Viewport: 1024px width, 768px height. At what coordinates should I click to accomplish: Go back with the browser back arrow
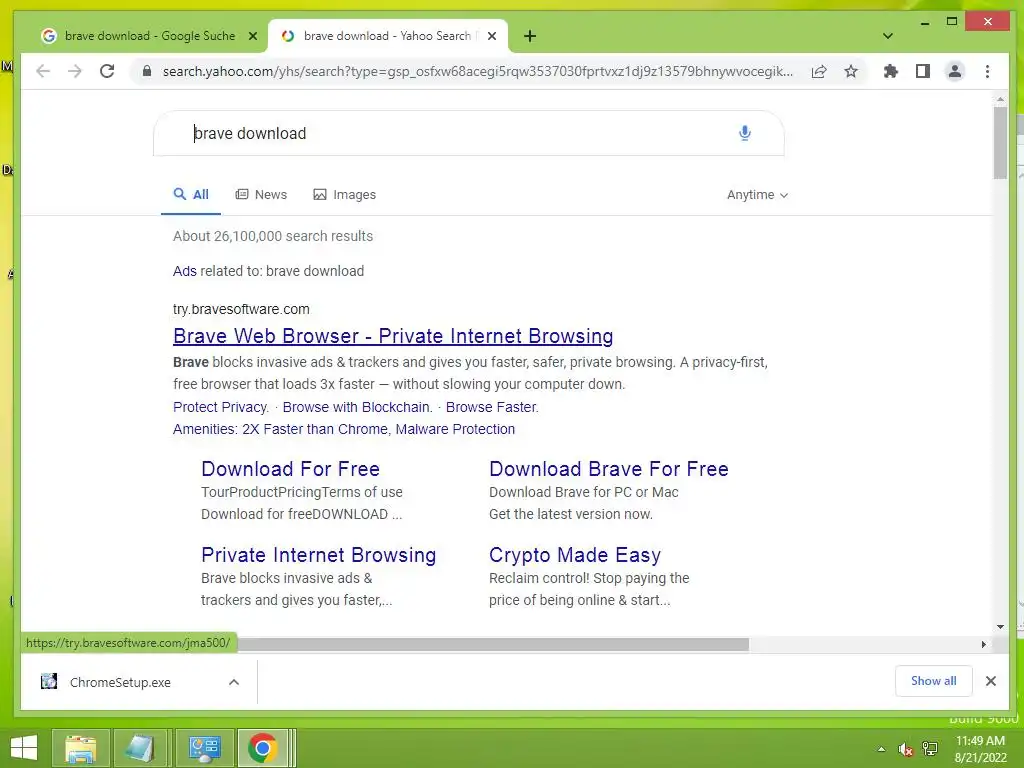(x=43, y=71)
